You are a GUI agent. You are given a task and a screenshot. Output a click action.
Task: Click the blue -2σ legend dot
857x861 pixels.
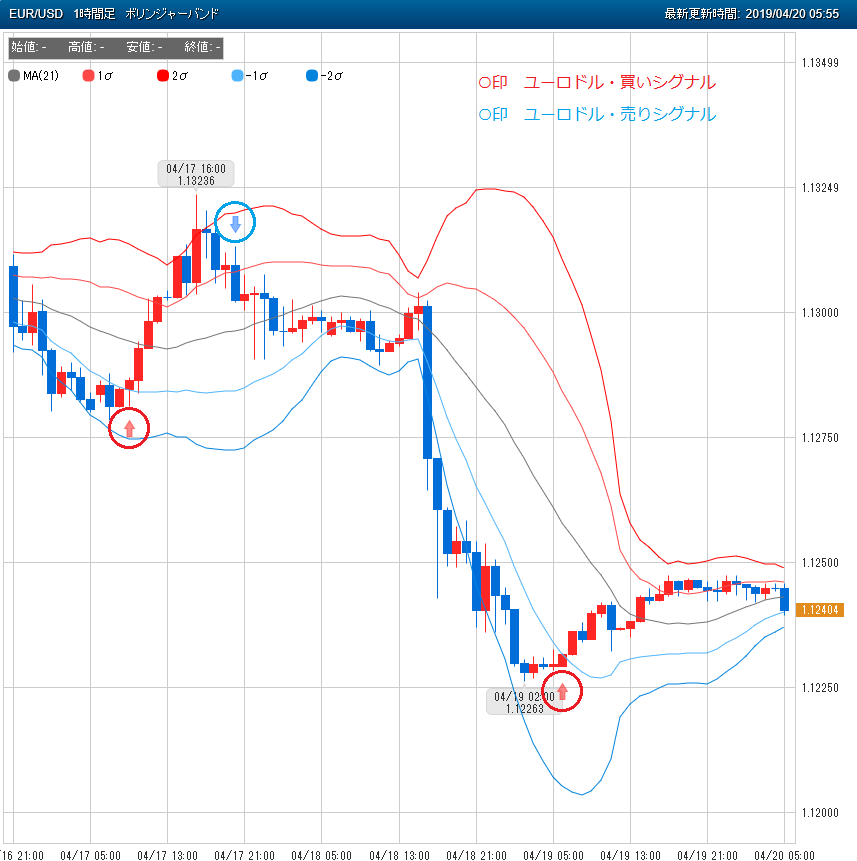tap(312, 76)
